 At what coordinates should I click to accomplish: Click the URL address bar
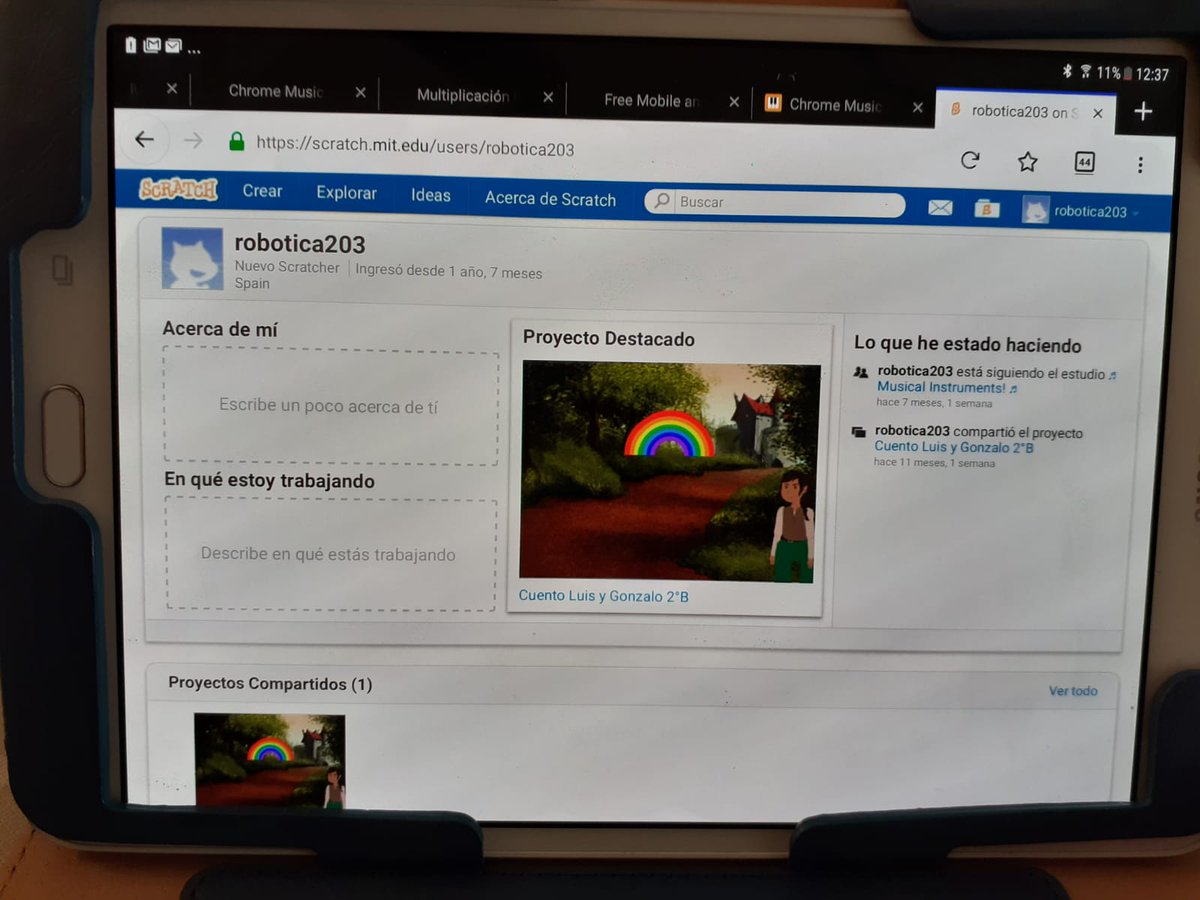pyautogui.click(x=415, y=145)
